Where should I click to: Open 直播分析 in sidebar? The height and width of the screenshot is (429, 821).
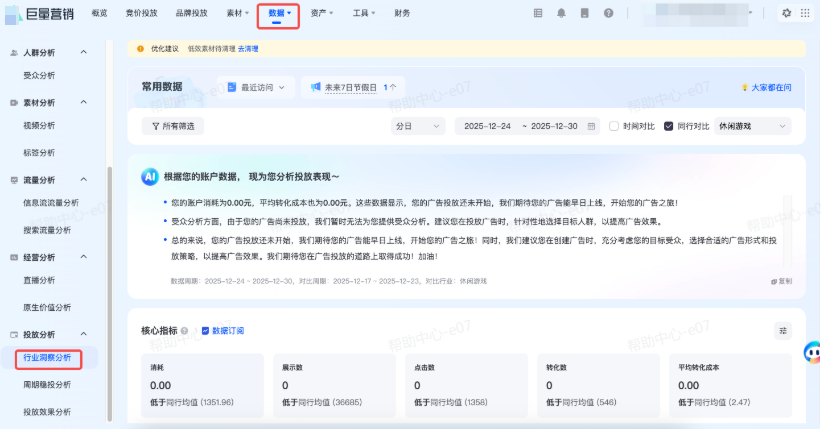(x=39, y=280)
